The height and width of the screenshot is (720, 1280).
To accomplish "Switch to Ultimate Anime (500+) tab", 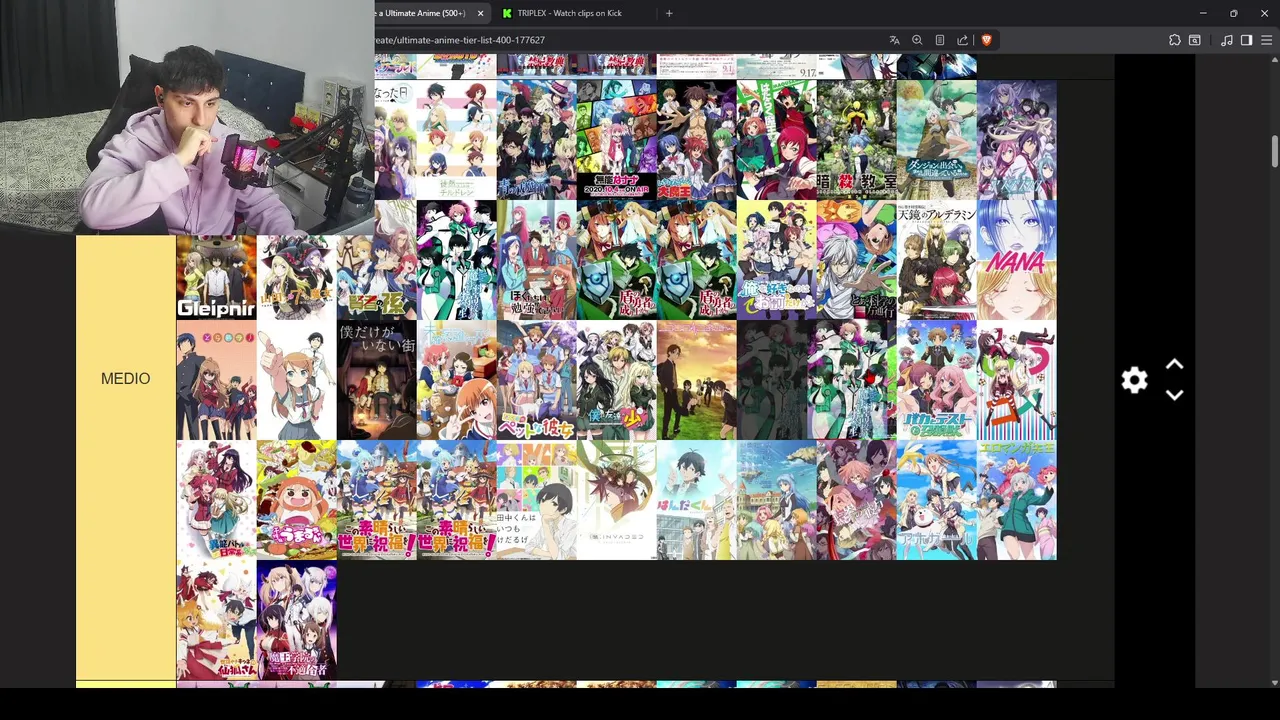I will coord(422,13).
